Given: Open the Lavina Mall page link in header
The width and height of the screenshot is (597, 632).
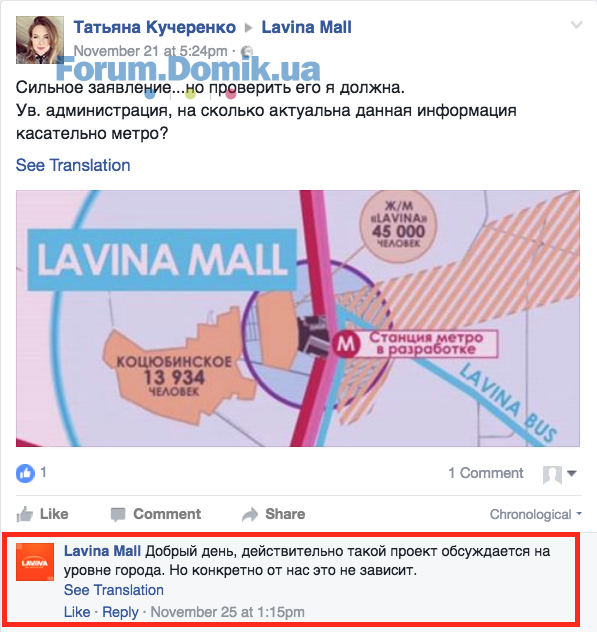Looking at the screenshot, I should (x=306, y=27).
